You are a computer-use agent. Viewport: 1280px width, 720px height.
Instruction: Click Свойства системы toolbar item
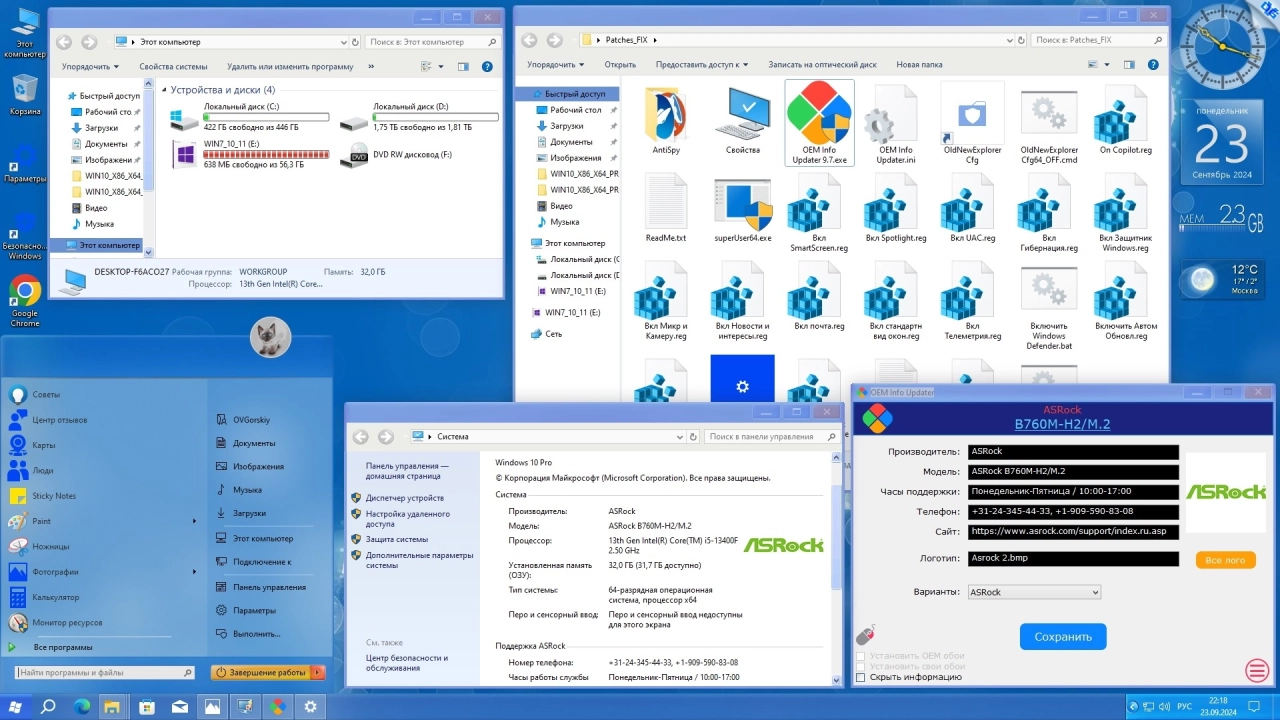173,66
